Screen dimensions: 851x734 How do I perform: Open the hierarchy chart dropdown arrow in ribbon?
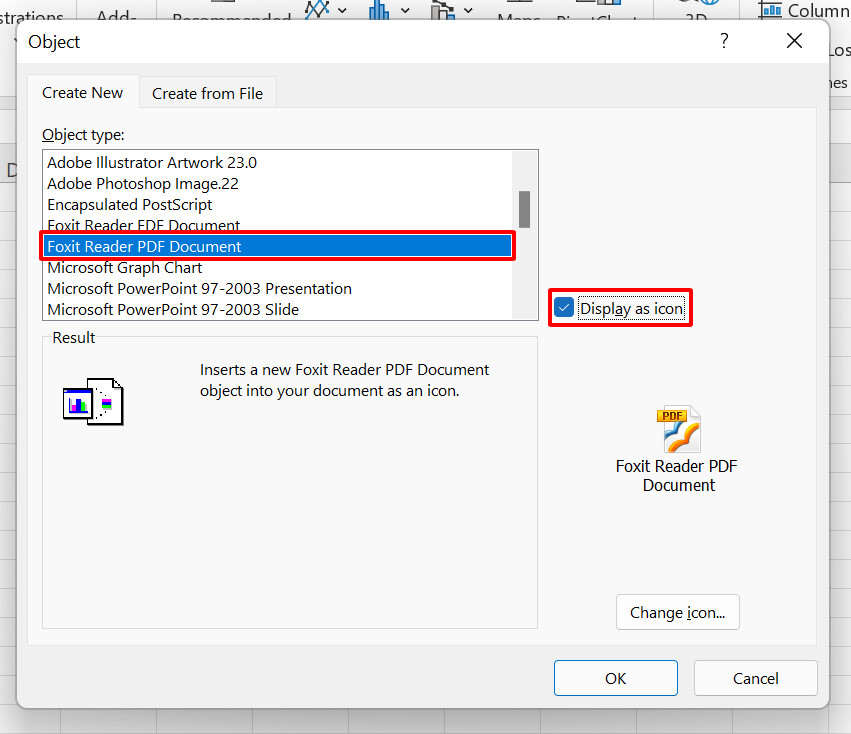click(x=468, y=10)
